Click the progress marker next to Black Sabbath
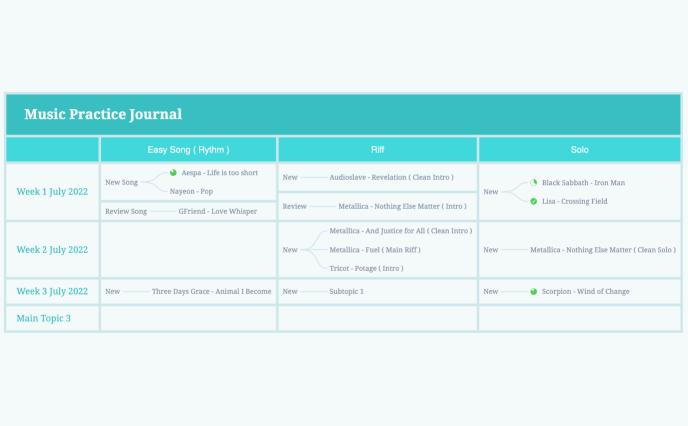Image resolution: width=688 pixels, height=426 pixels. tap(534, 183)
